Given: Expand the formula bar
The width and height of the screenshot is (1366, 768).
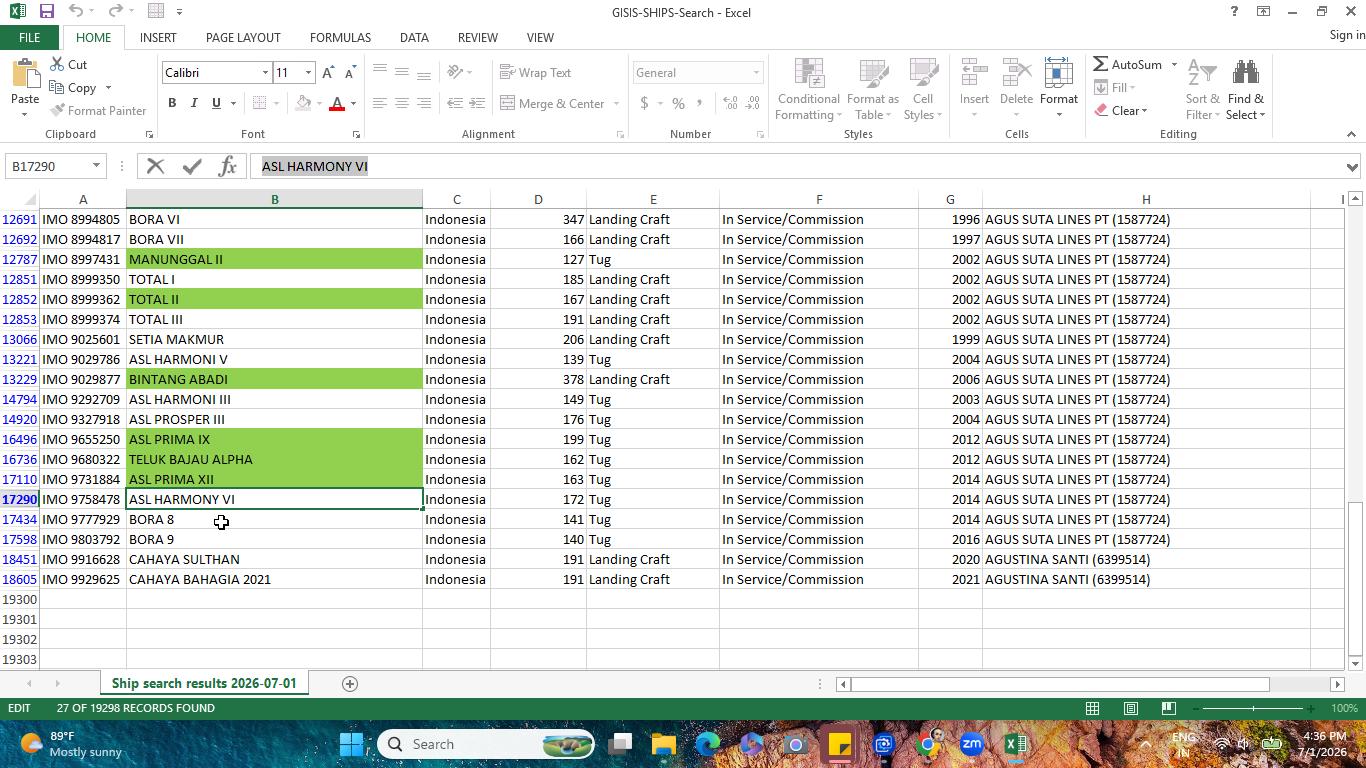Looking at the screenshot, I should (1352, 167).
